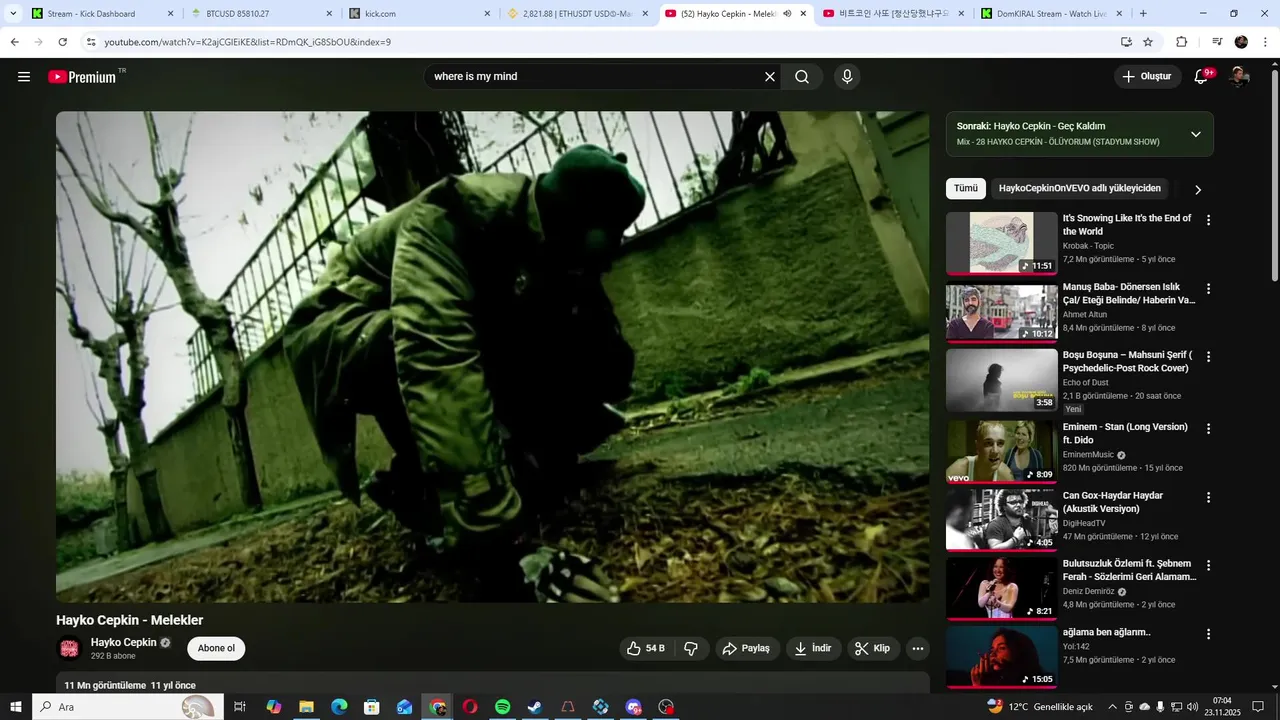
Task: Open "Boşu Boşuna – Mahsuni Şerif" thumbnail
Action: pyautogui.click(x=1001, y=380)
